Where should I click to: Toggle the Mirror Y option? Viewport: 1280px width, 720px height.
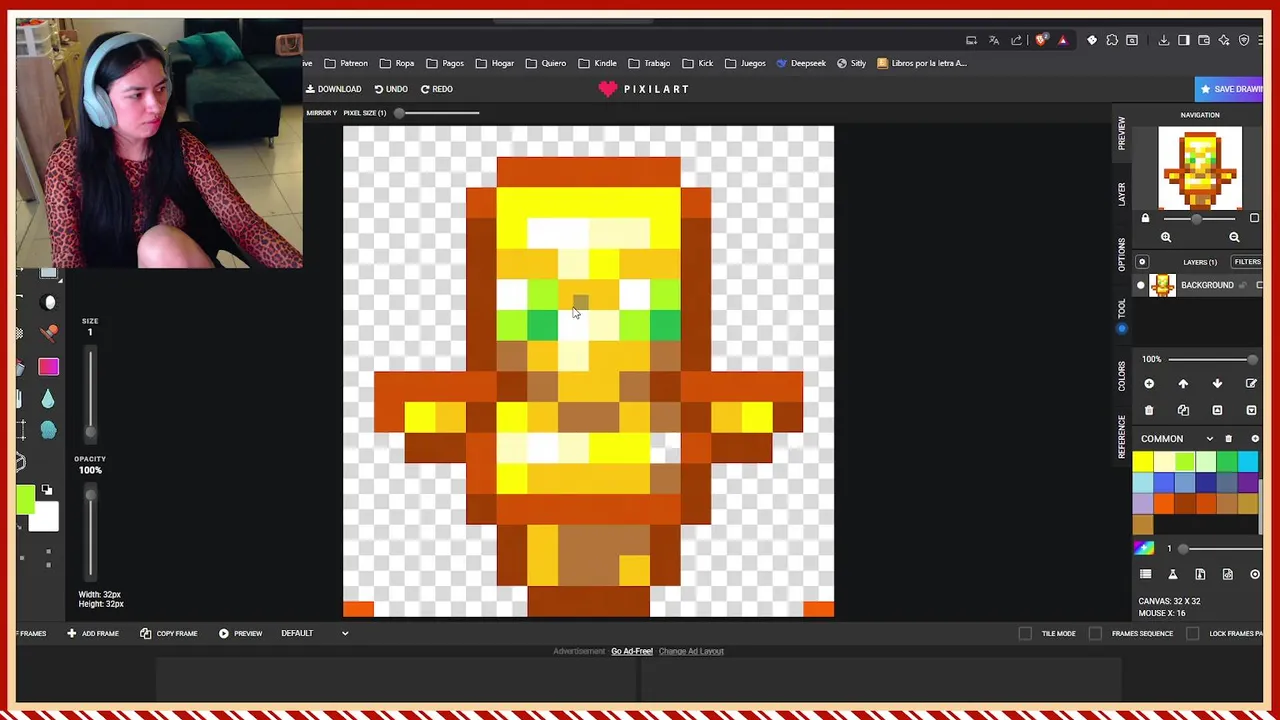[321, 113]
